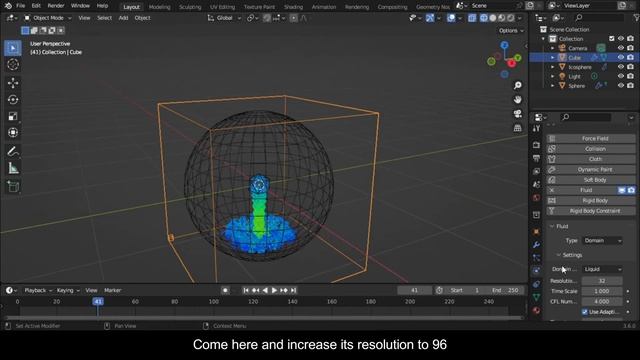The height and width of the screenshot is (360, 640).
Task: Switch perspective/orthographic grid icon
Action: (x=518, y=128)
